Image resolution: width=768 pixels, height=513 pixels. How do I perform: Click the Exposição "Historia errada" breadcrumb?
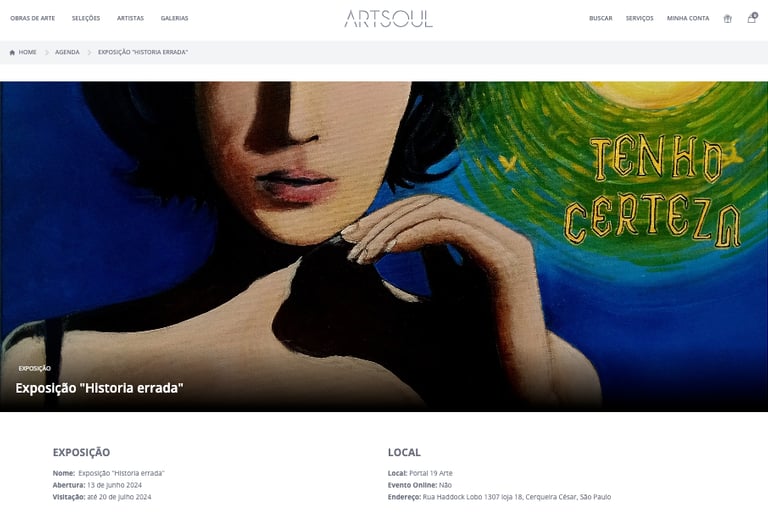coord(143,52)
